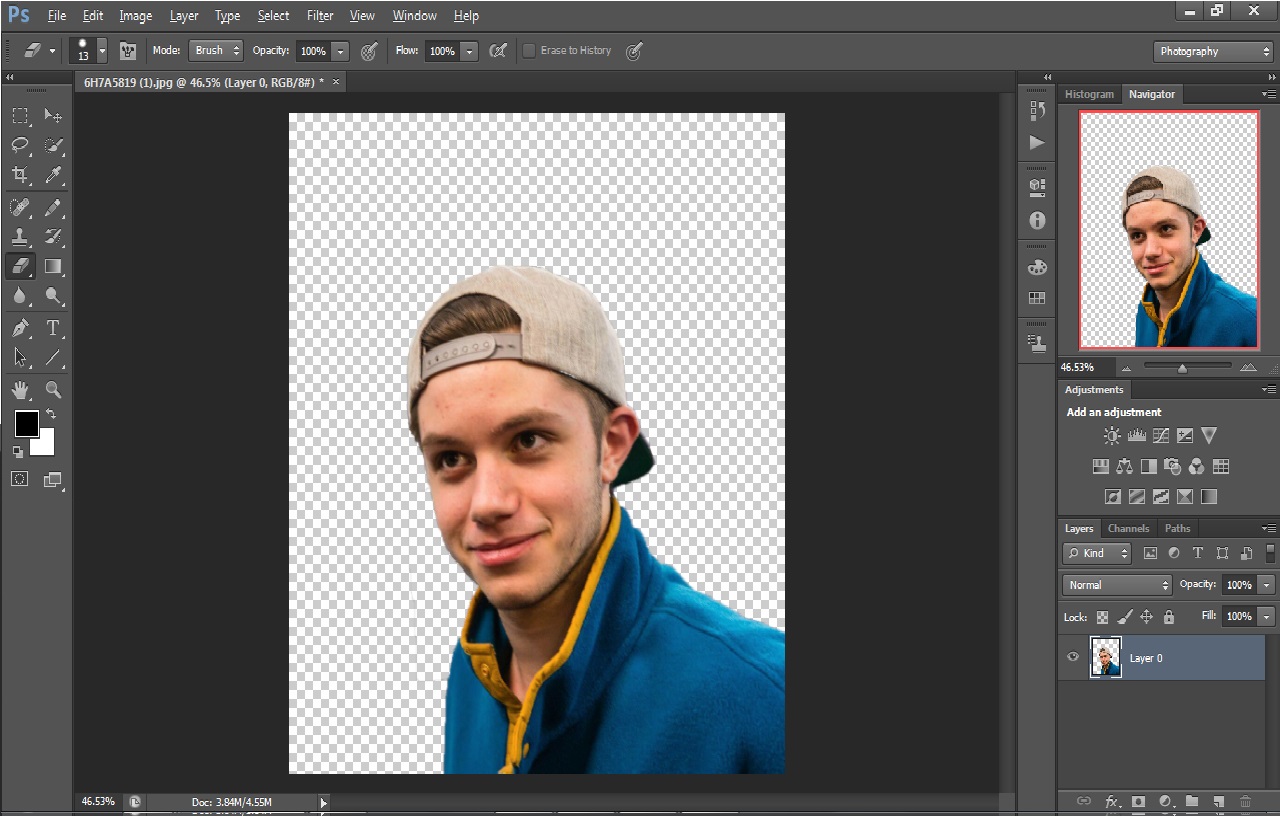Add layer style with fx button
This screenshot has height=816, width=1280.
pos(1112,802)
